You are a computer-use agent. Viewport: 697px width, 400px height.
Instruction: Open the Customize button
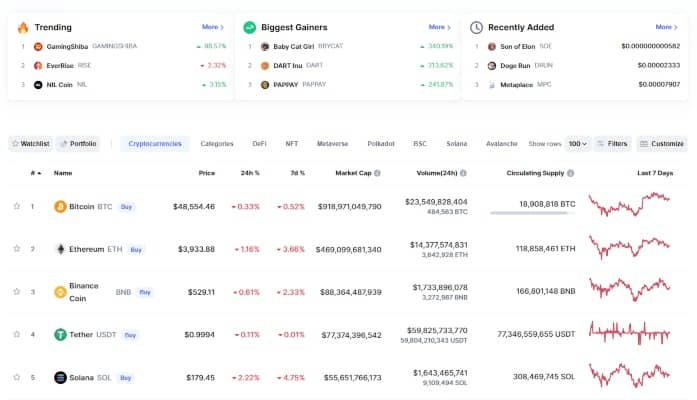(x=662, y=144)
